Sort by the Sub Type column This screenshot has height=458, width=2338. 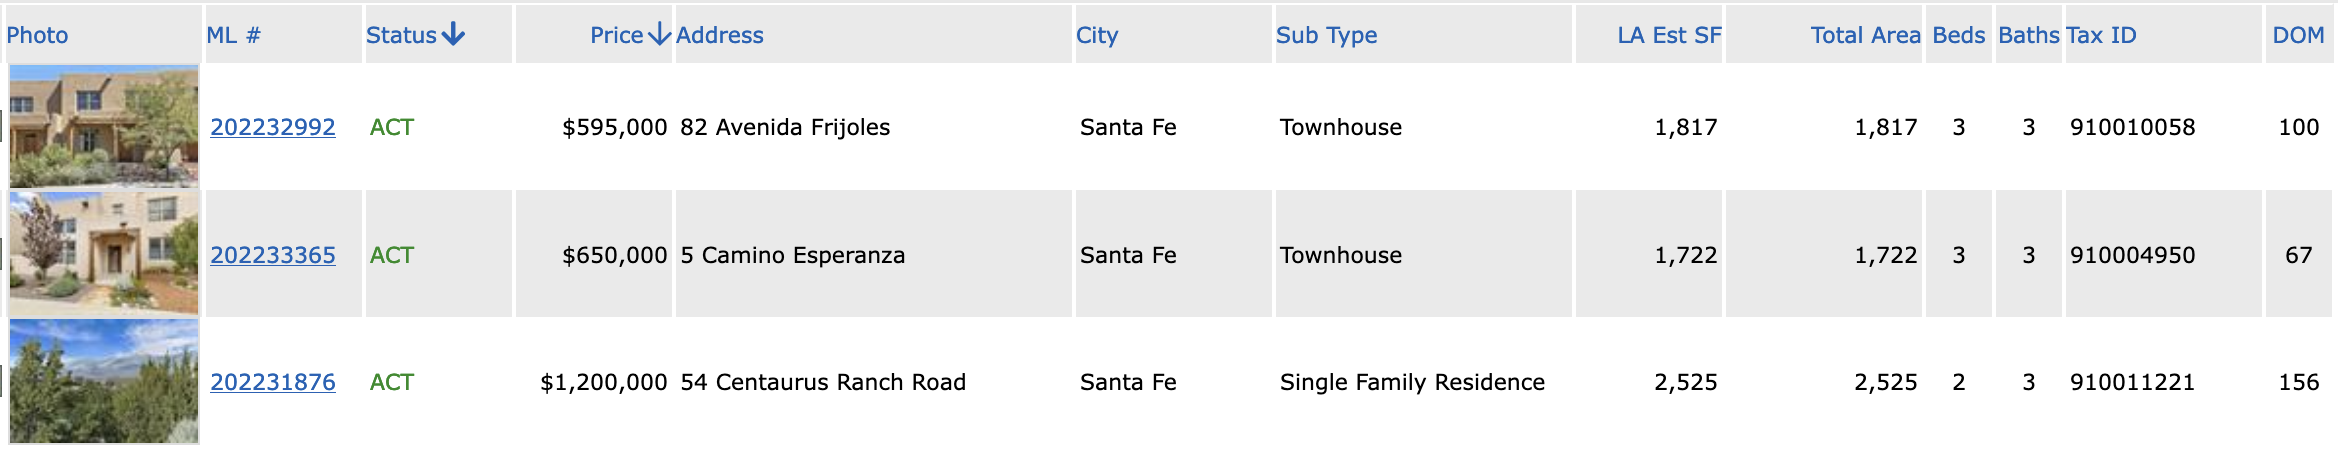pos(1326,35)
